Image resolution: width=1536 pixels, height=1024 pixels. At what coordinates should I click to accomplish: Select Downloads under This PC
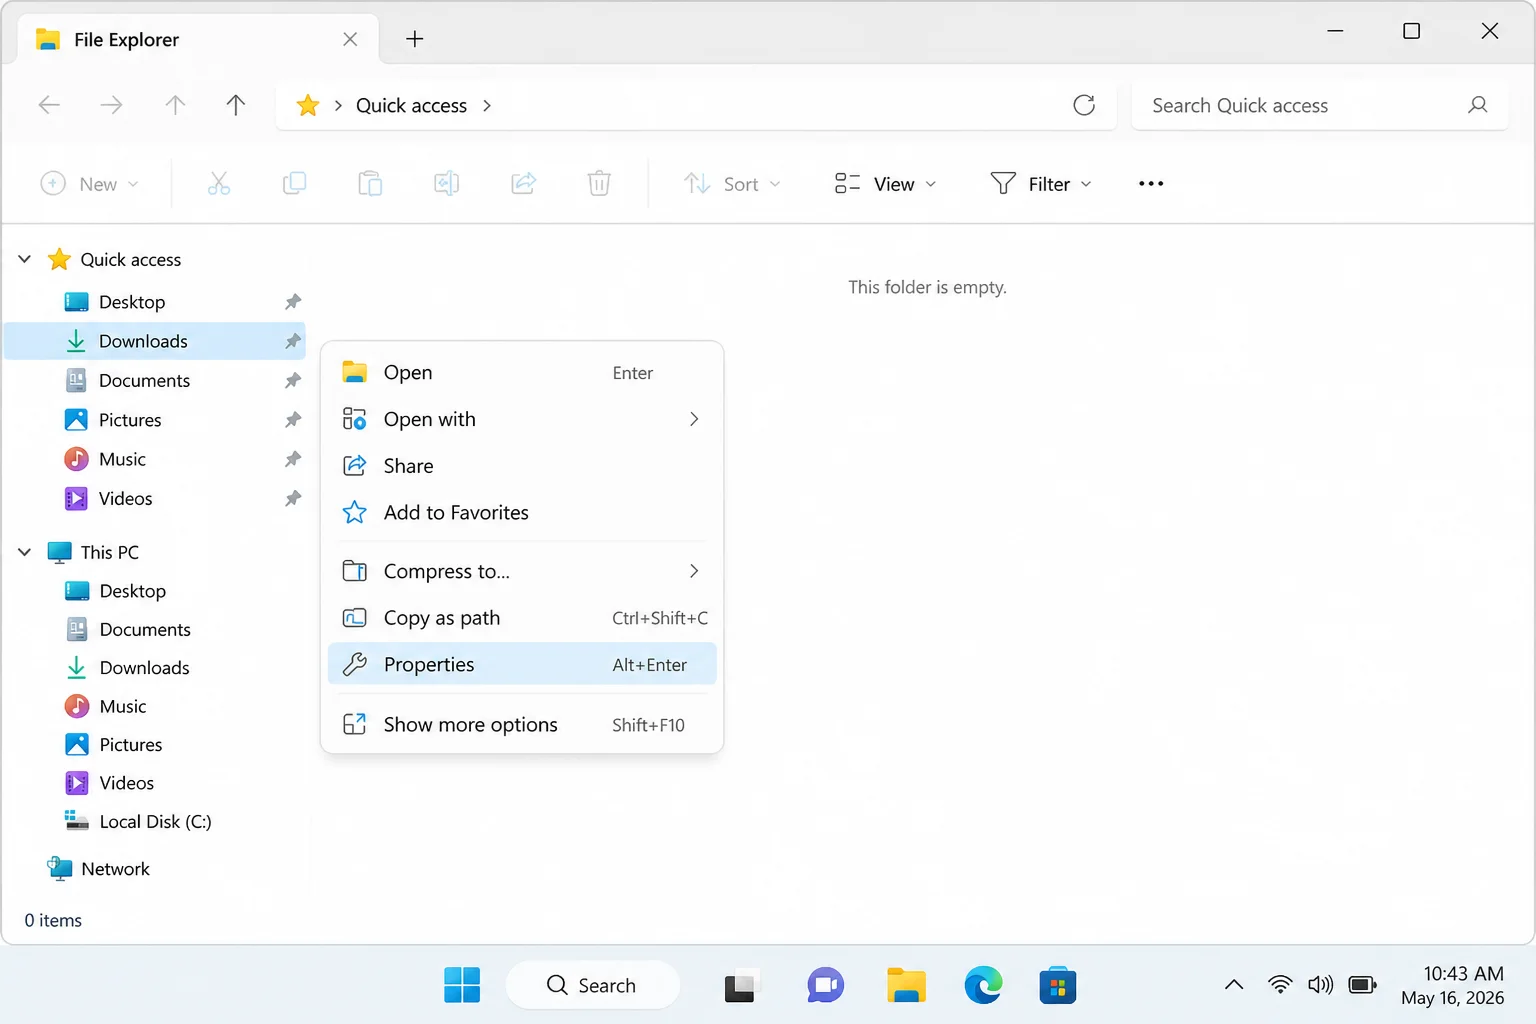(155, 668)
